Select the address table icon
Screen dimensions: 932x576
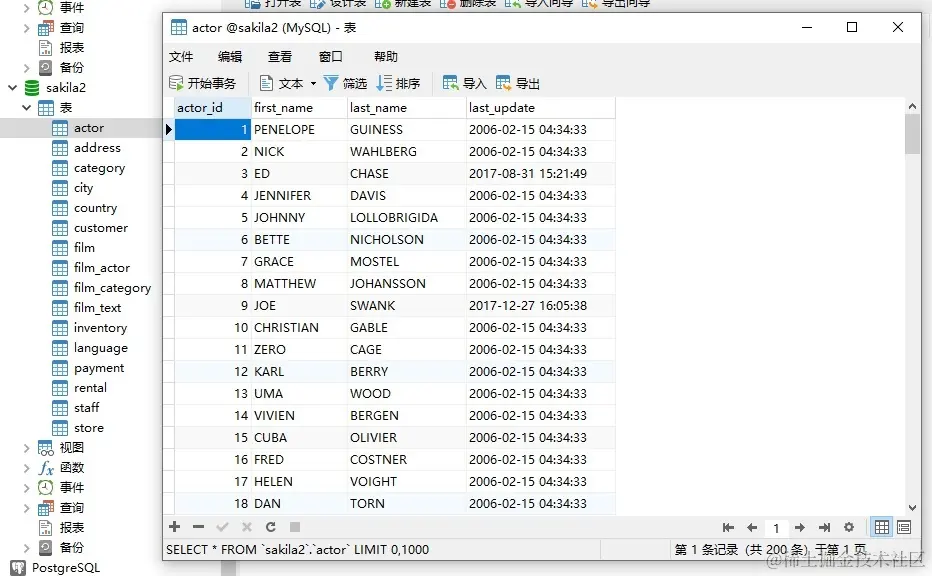tap(60, 148)
